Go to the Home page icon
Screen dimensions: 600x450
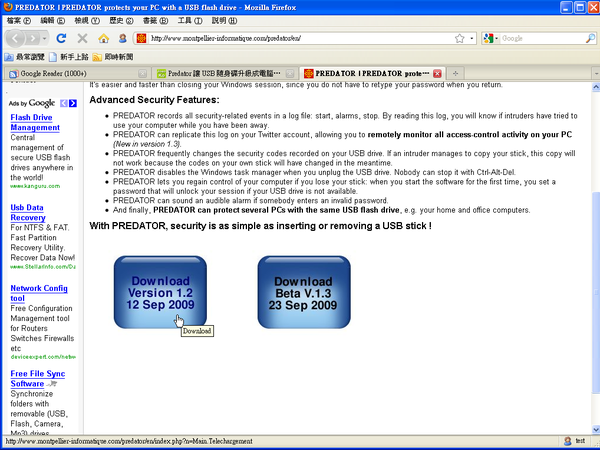point(103,38)
